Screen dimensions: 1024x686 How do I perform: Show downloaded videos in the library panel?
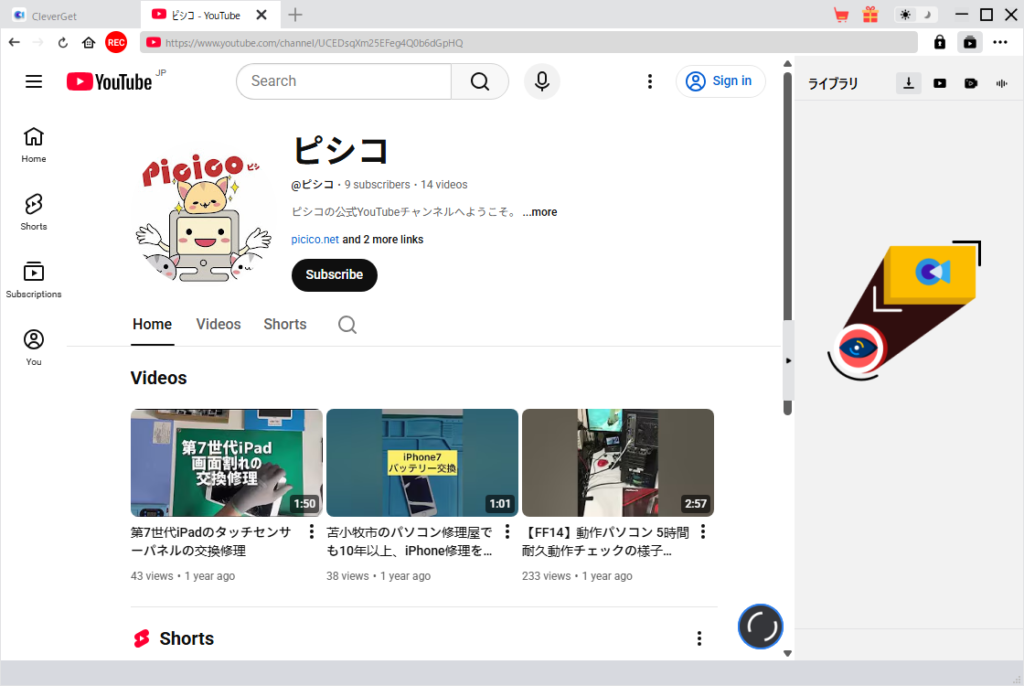click(939, 83)
